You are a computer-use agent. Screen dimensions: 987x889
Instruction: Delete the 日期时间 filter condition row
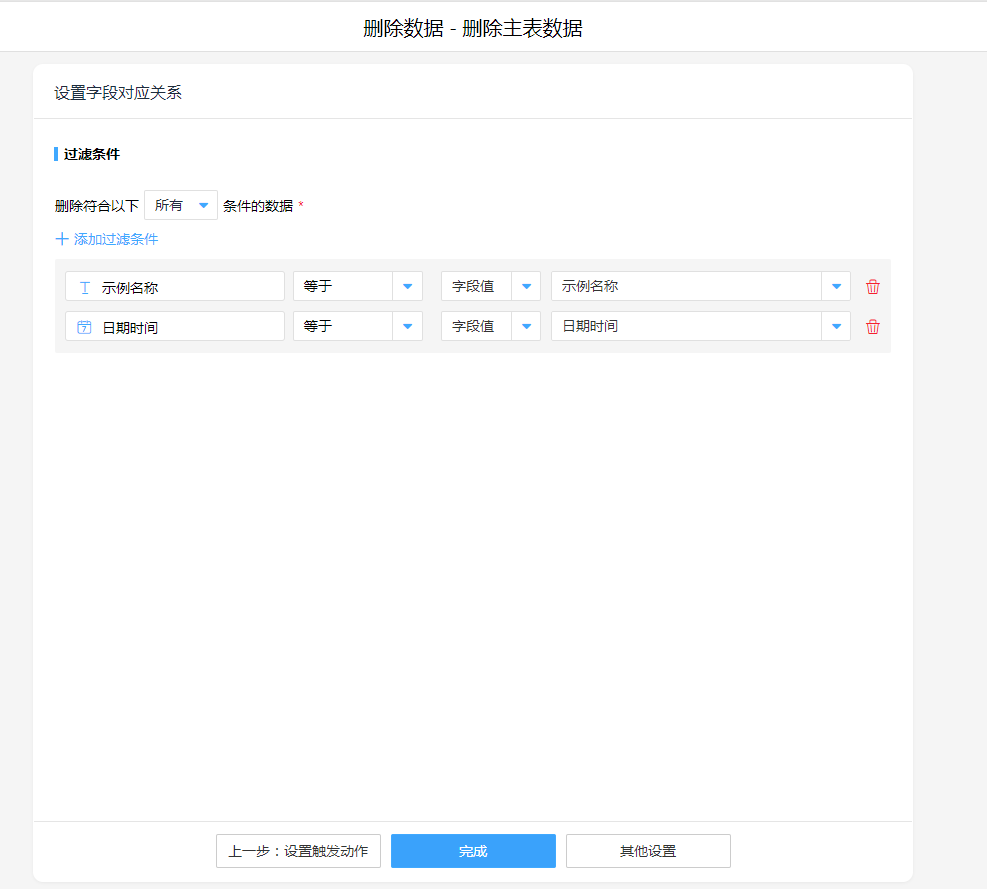[873, 327]
